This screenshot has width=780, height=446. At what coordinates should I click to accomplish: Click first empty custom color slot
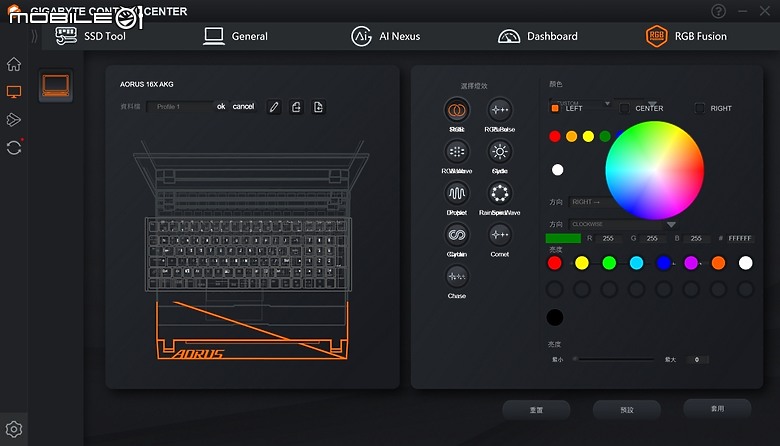pyautogui.click(x=555, y=289)
